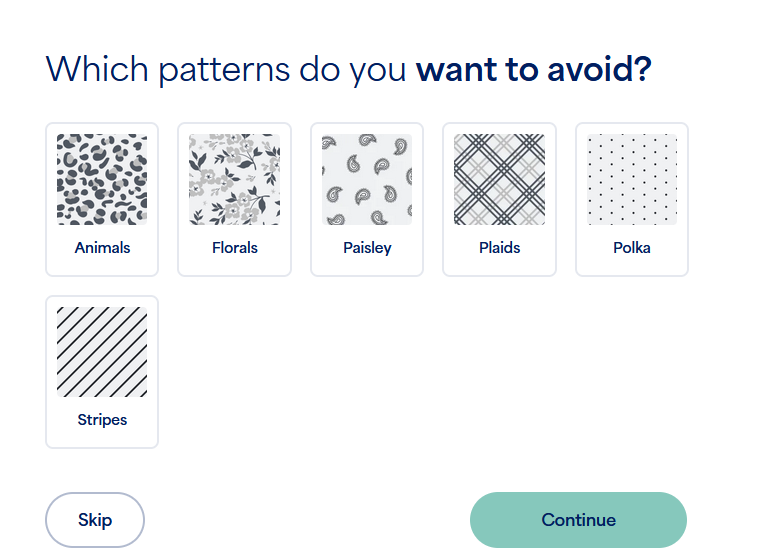Select the leopard print Animals swatch
The height and width of the screenshot is (558, 772).
[102, 179]
